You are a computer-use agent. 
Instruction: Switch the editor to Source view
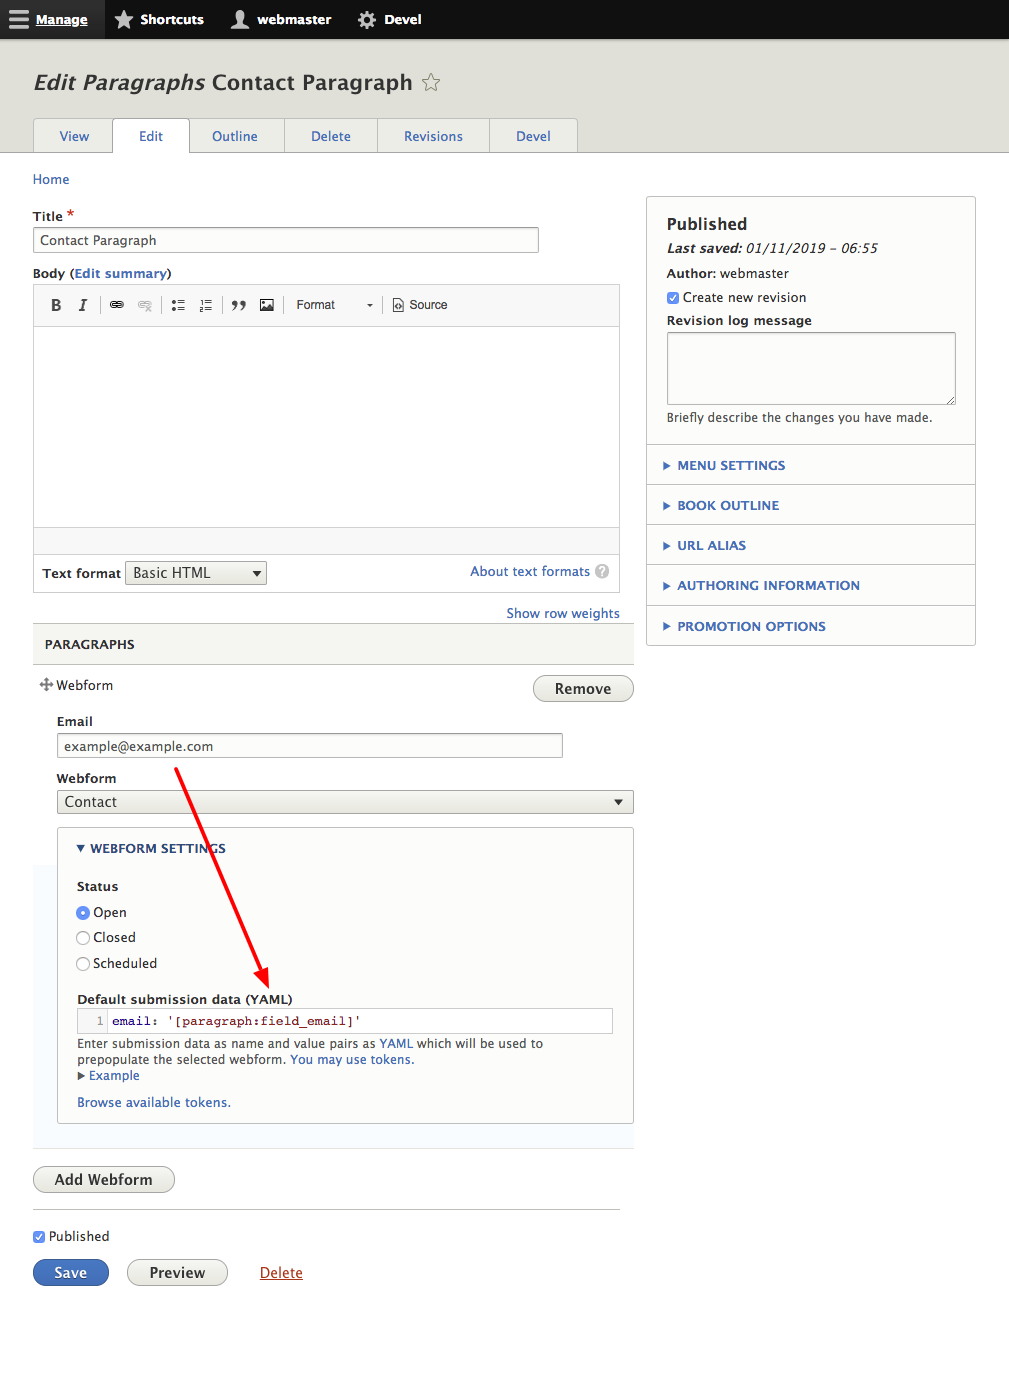419,305
